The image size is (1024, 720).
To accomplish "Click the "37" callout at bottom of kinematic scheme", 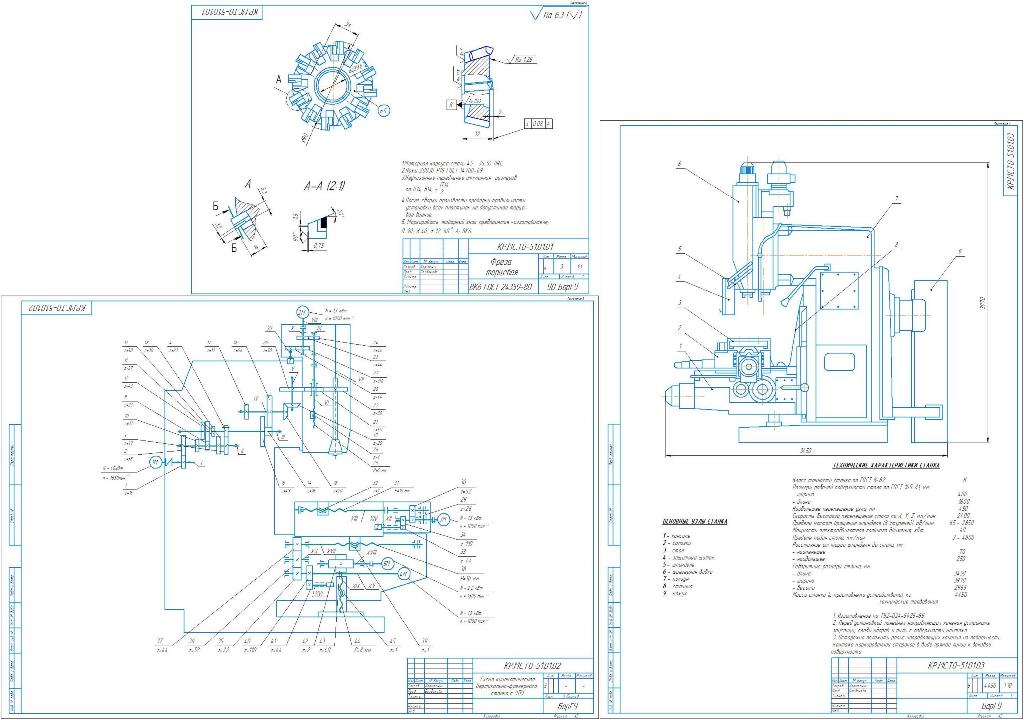I will (159, 642).
